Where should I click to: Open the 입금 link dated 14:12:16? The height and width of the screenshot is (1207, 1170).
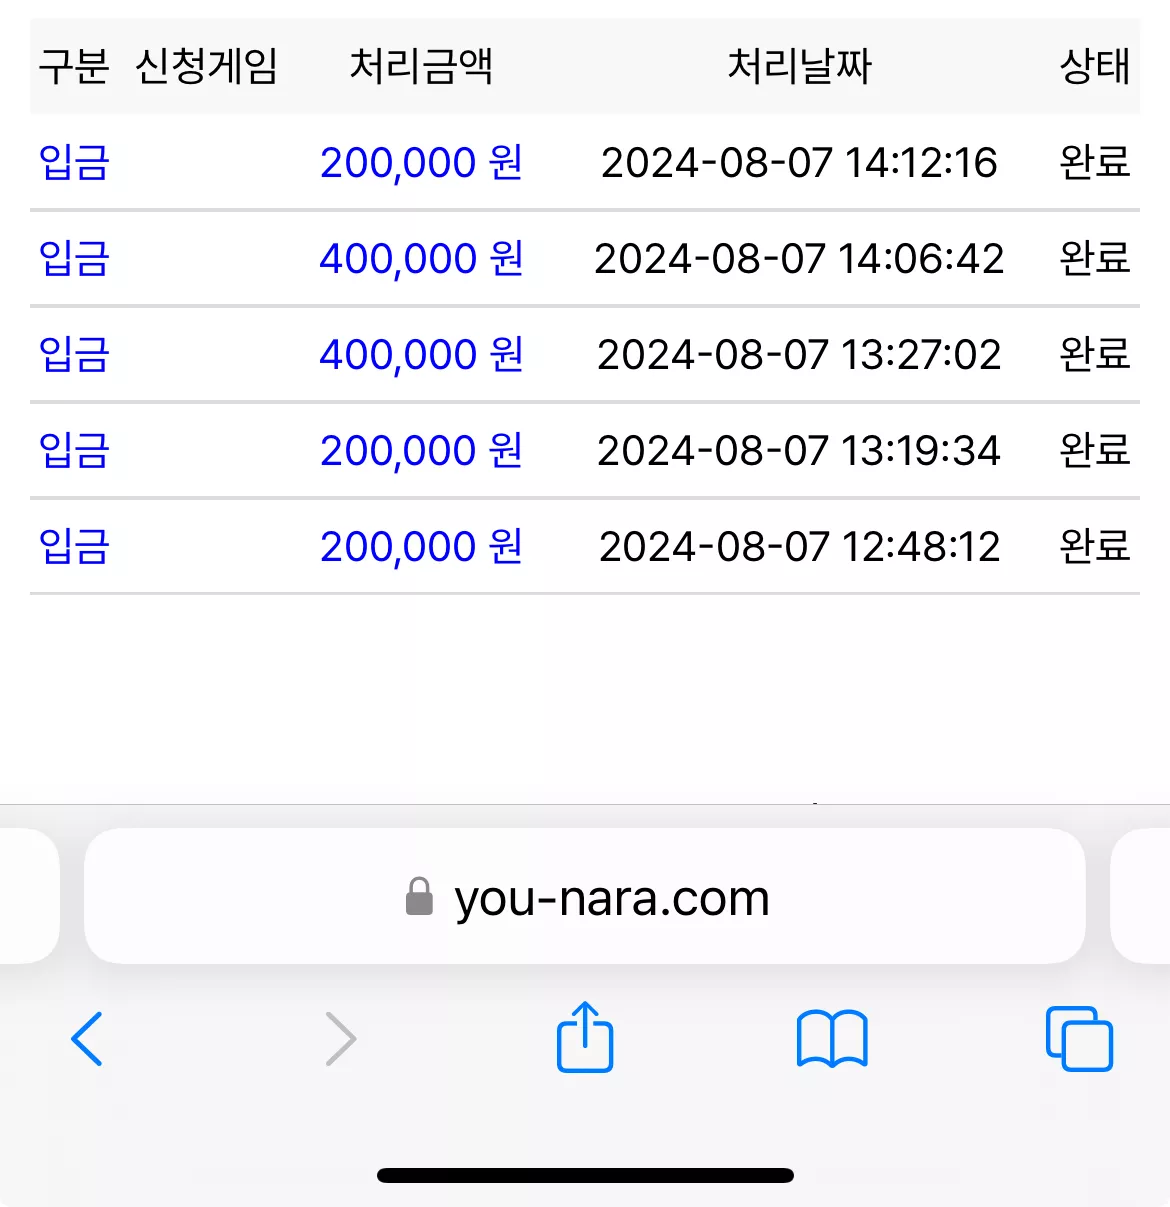coord(74,162)
